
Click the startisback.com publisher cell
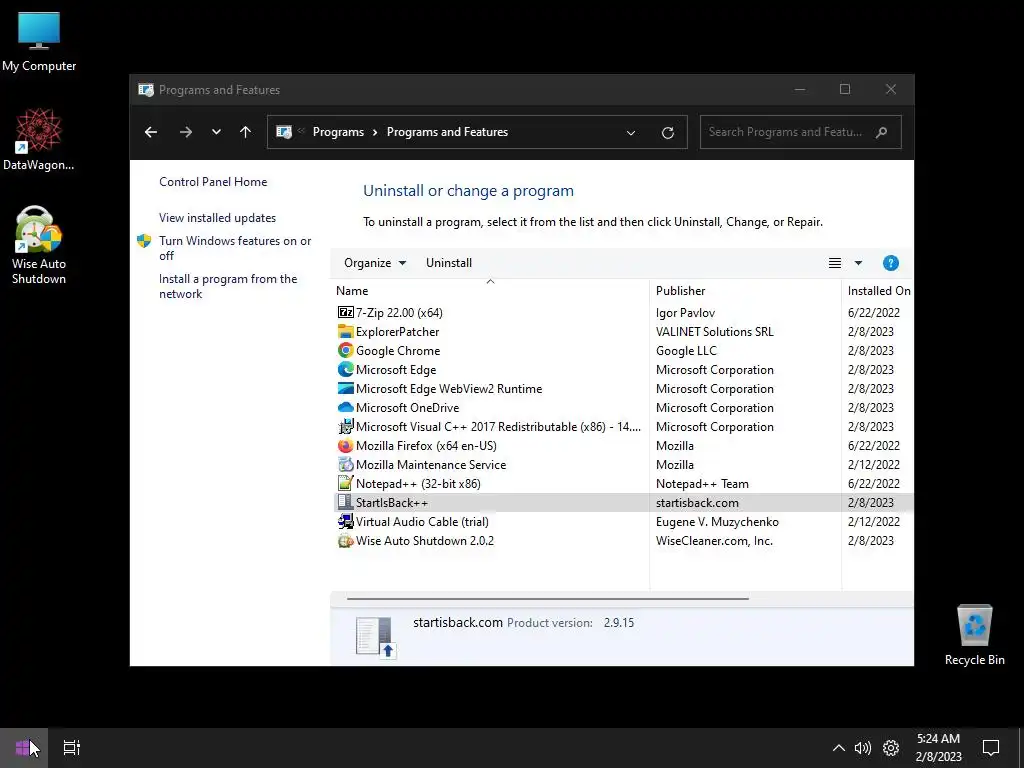(x=697, y=503)
